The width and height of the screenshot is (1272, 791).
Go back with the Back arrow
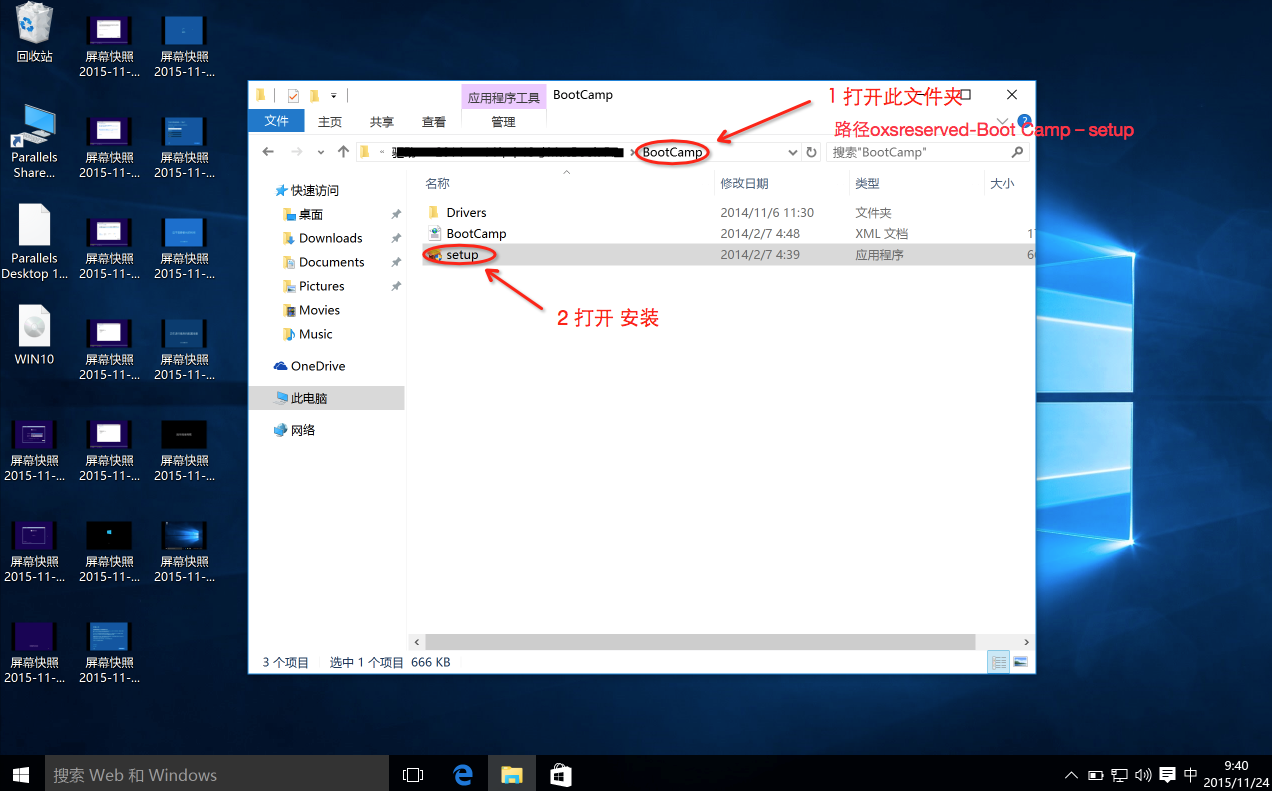268,152
